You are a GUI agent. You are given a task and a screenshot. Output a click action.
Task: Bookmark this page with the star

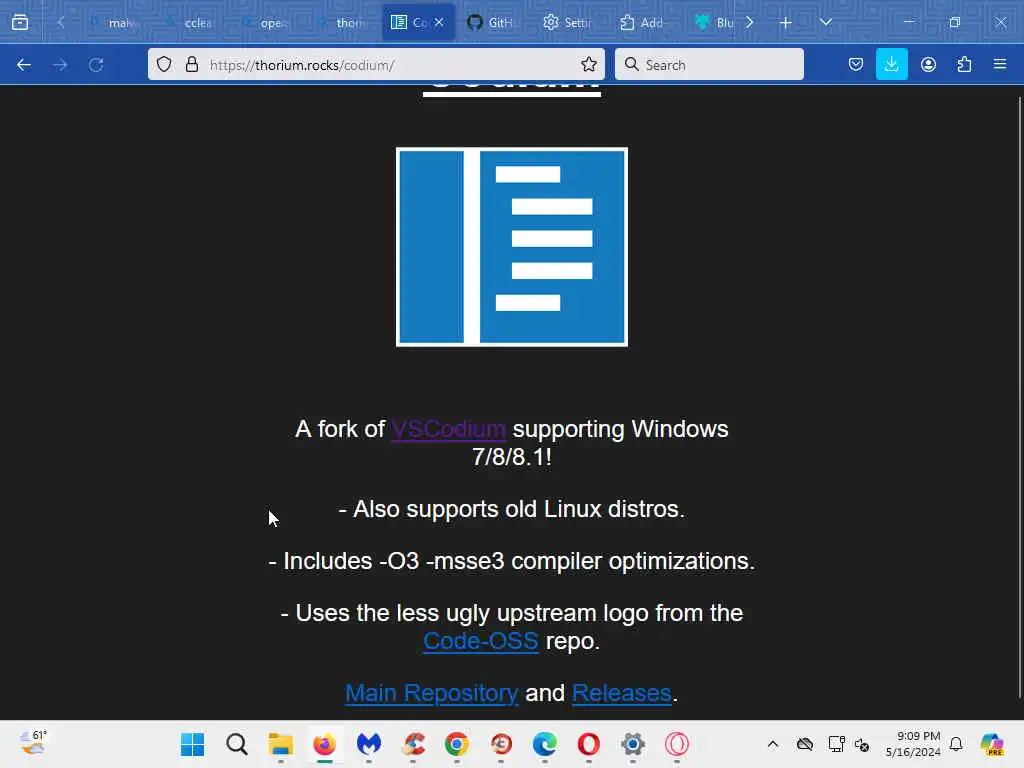(x=589, y=65)
